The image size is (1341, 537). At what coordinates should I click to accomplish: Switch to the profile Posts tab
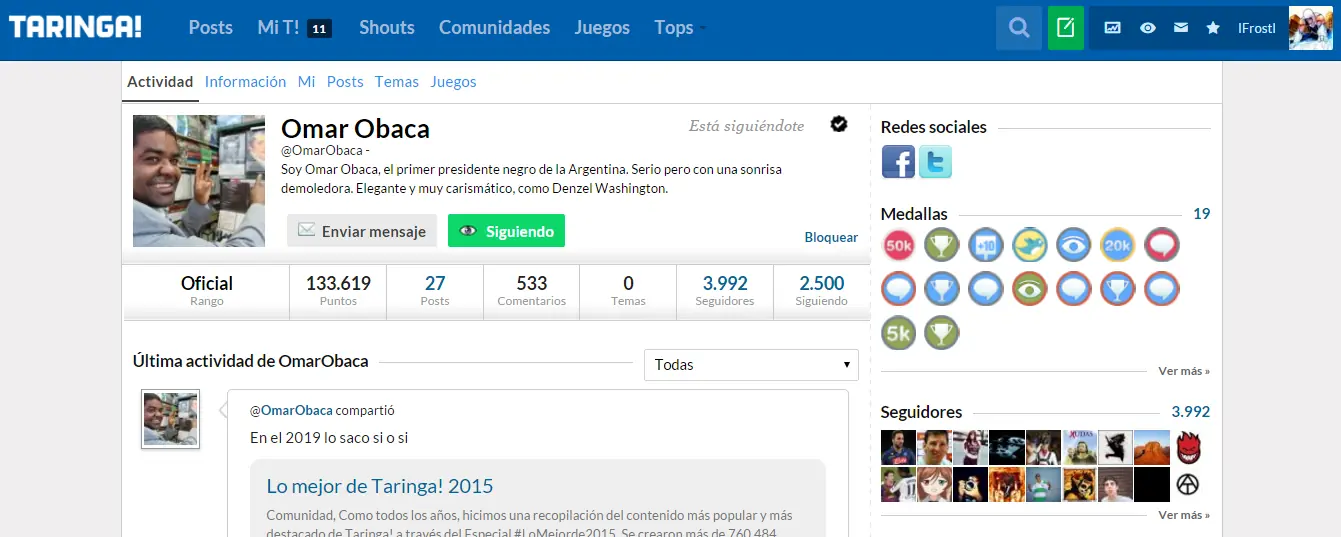[345, 82]
